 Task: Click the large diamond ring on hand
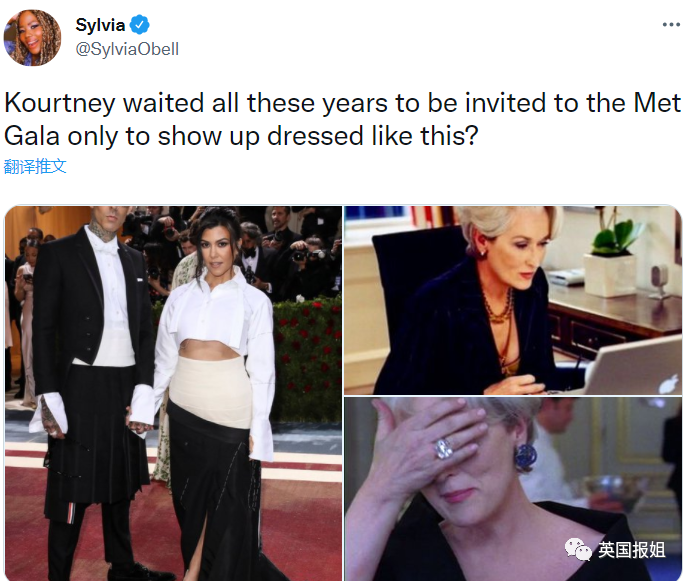tap(444, 448)
